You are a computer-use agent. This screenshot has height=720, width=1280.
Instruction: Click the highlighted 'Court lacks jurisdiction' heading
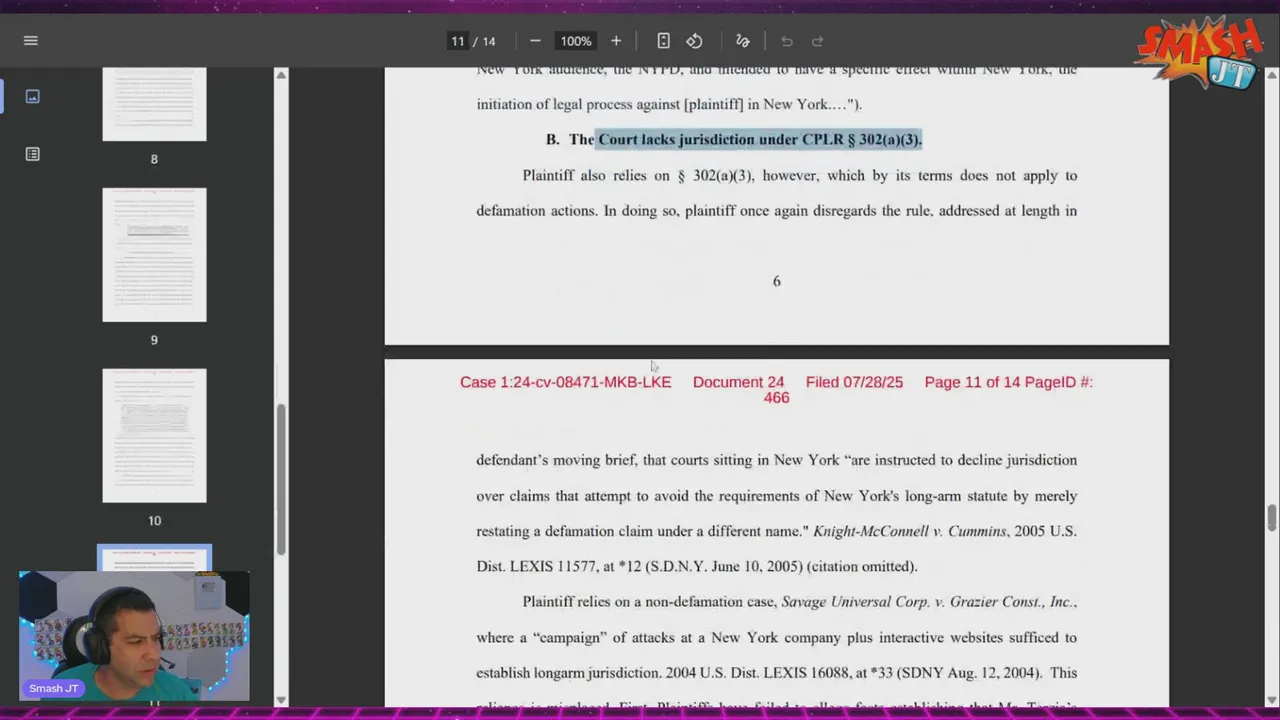tap(760, 139)
